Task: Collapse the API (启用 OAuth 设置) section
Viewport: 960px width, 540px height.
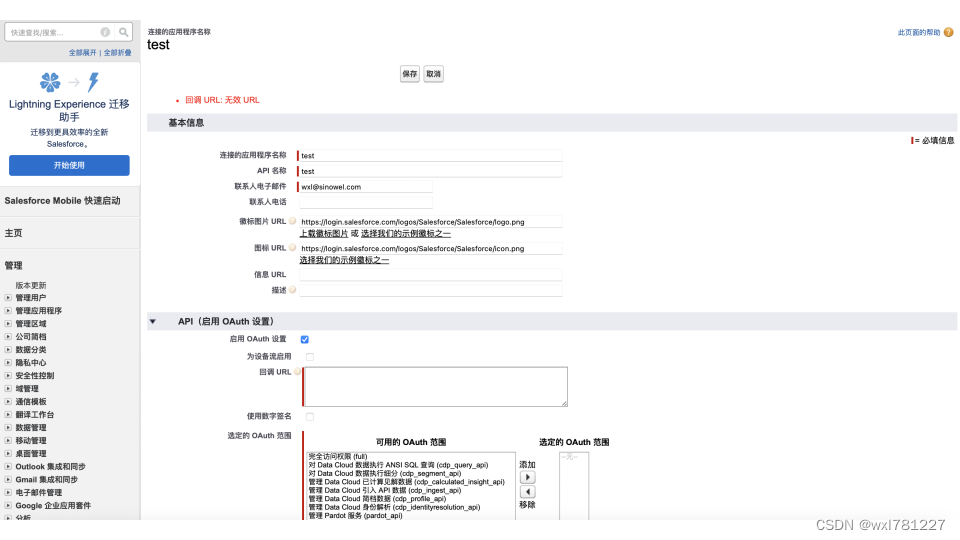Action: [x=153, y=321]
